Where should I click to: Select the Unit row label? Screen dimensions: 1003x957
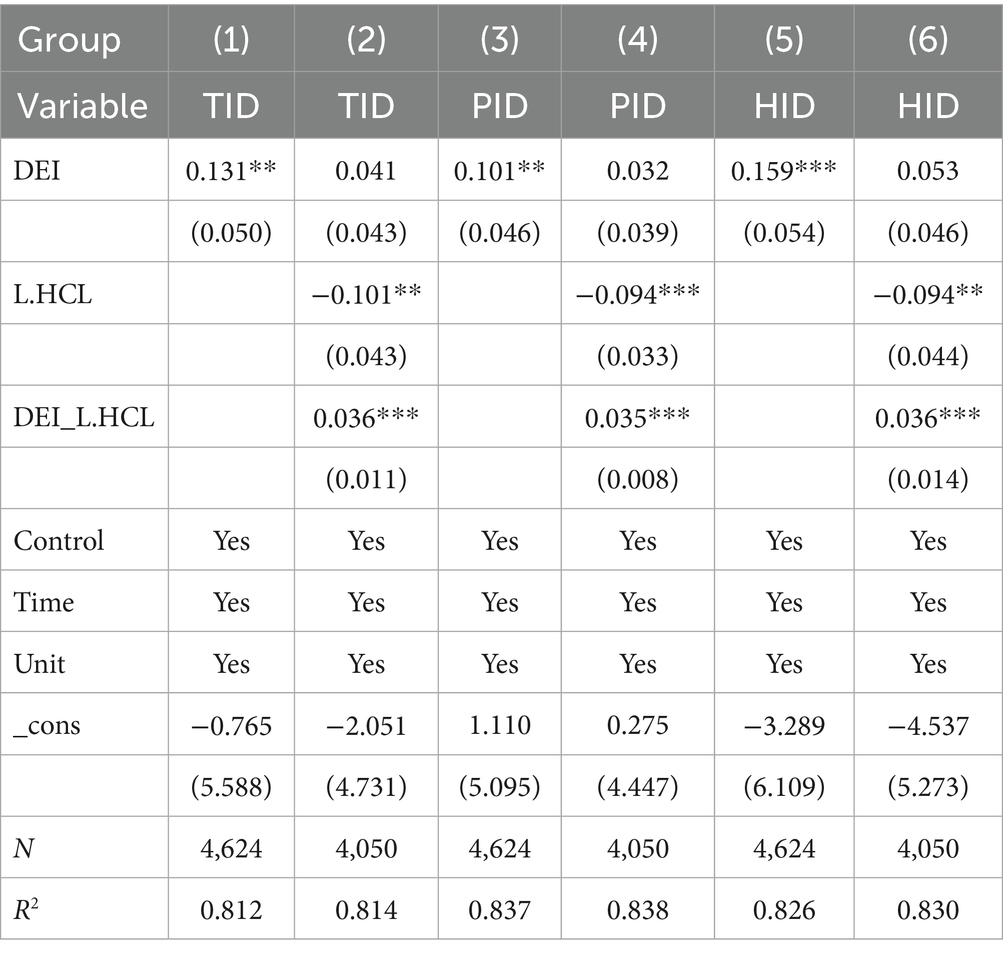click(41, 664)
